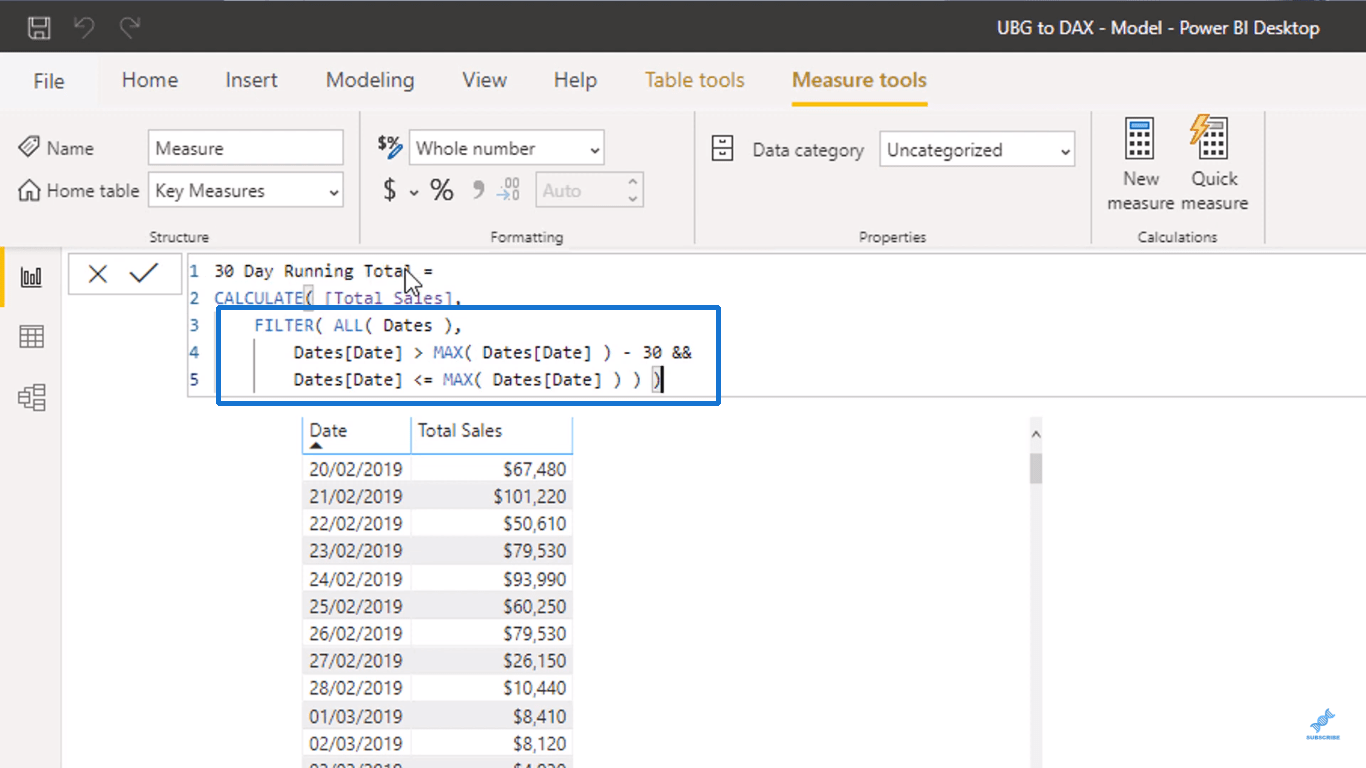Viewport: 1366px width, 768px height.
Task: Click the Subscribe DNA logo
Action: pos(1322,724)
